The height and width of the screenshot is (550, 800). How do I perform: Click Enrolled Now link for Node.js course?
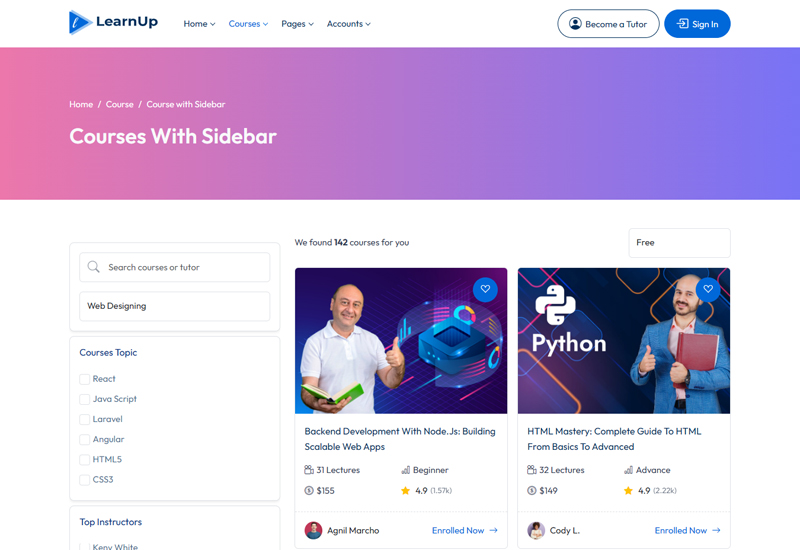click(464, 530)
